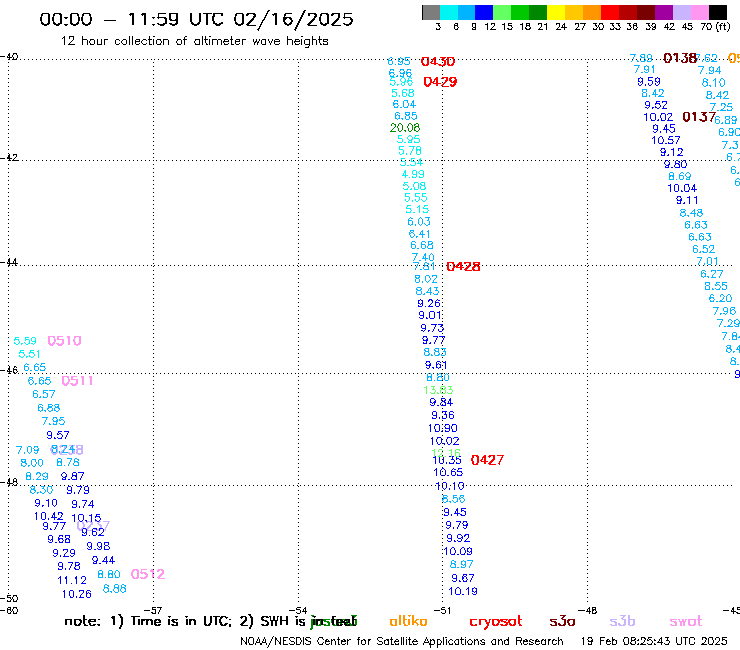Select the pink swot time label 0510

(65, 341)
